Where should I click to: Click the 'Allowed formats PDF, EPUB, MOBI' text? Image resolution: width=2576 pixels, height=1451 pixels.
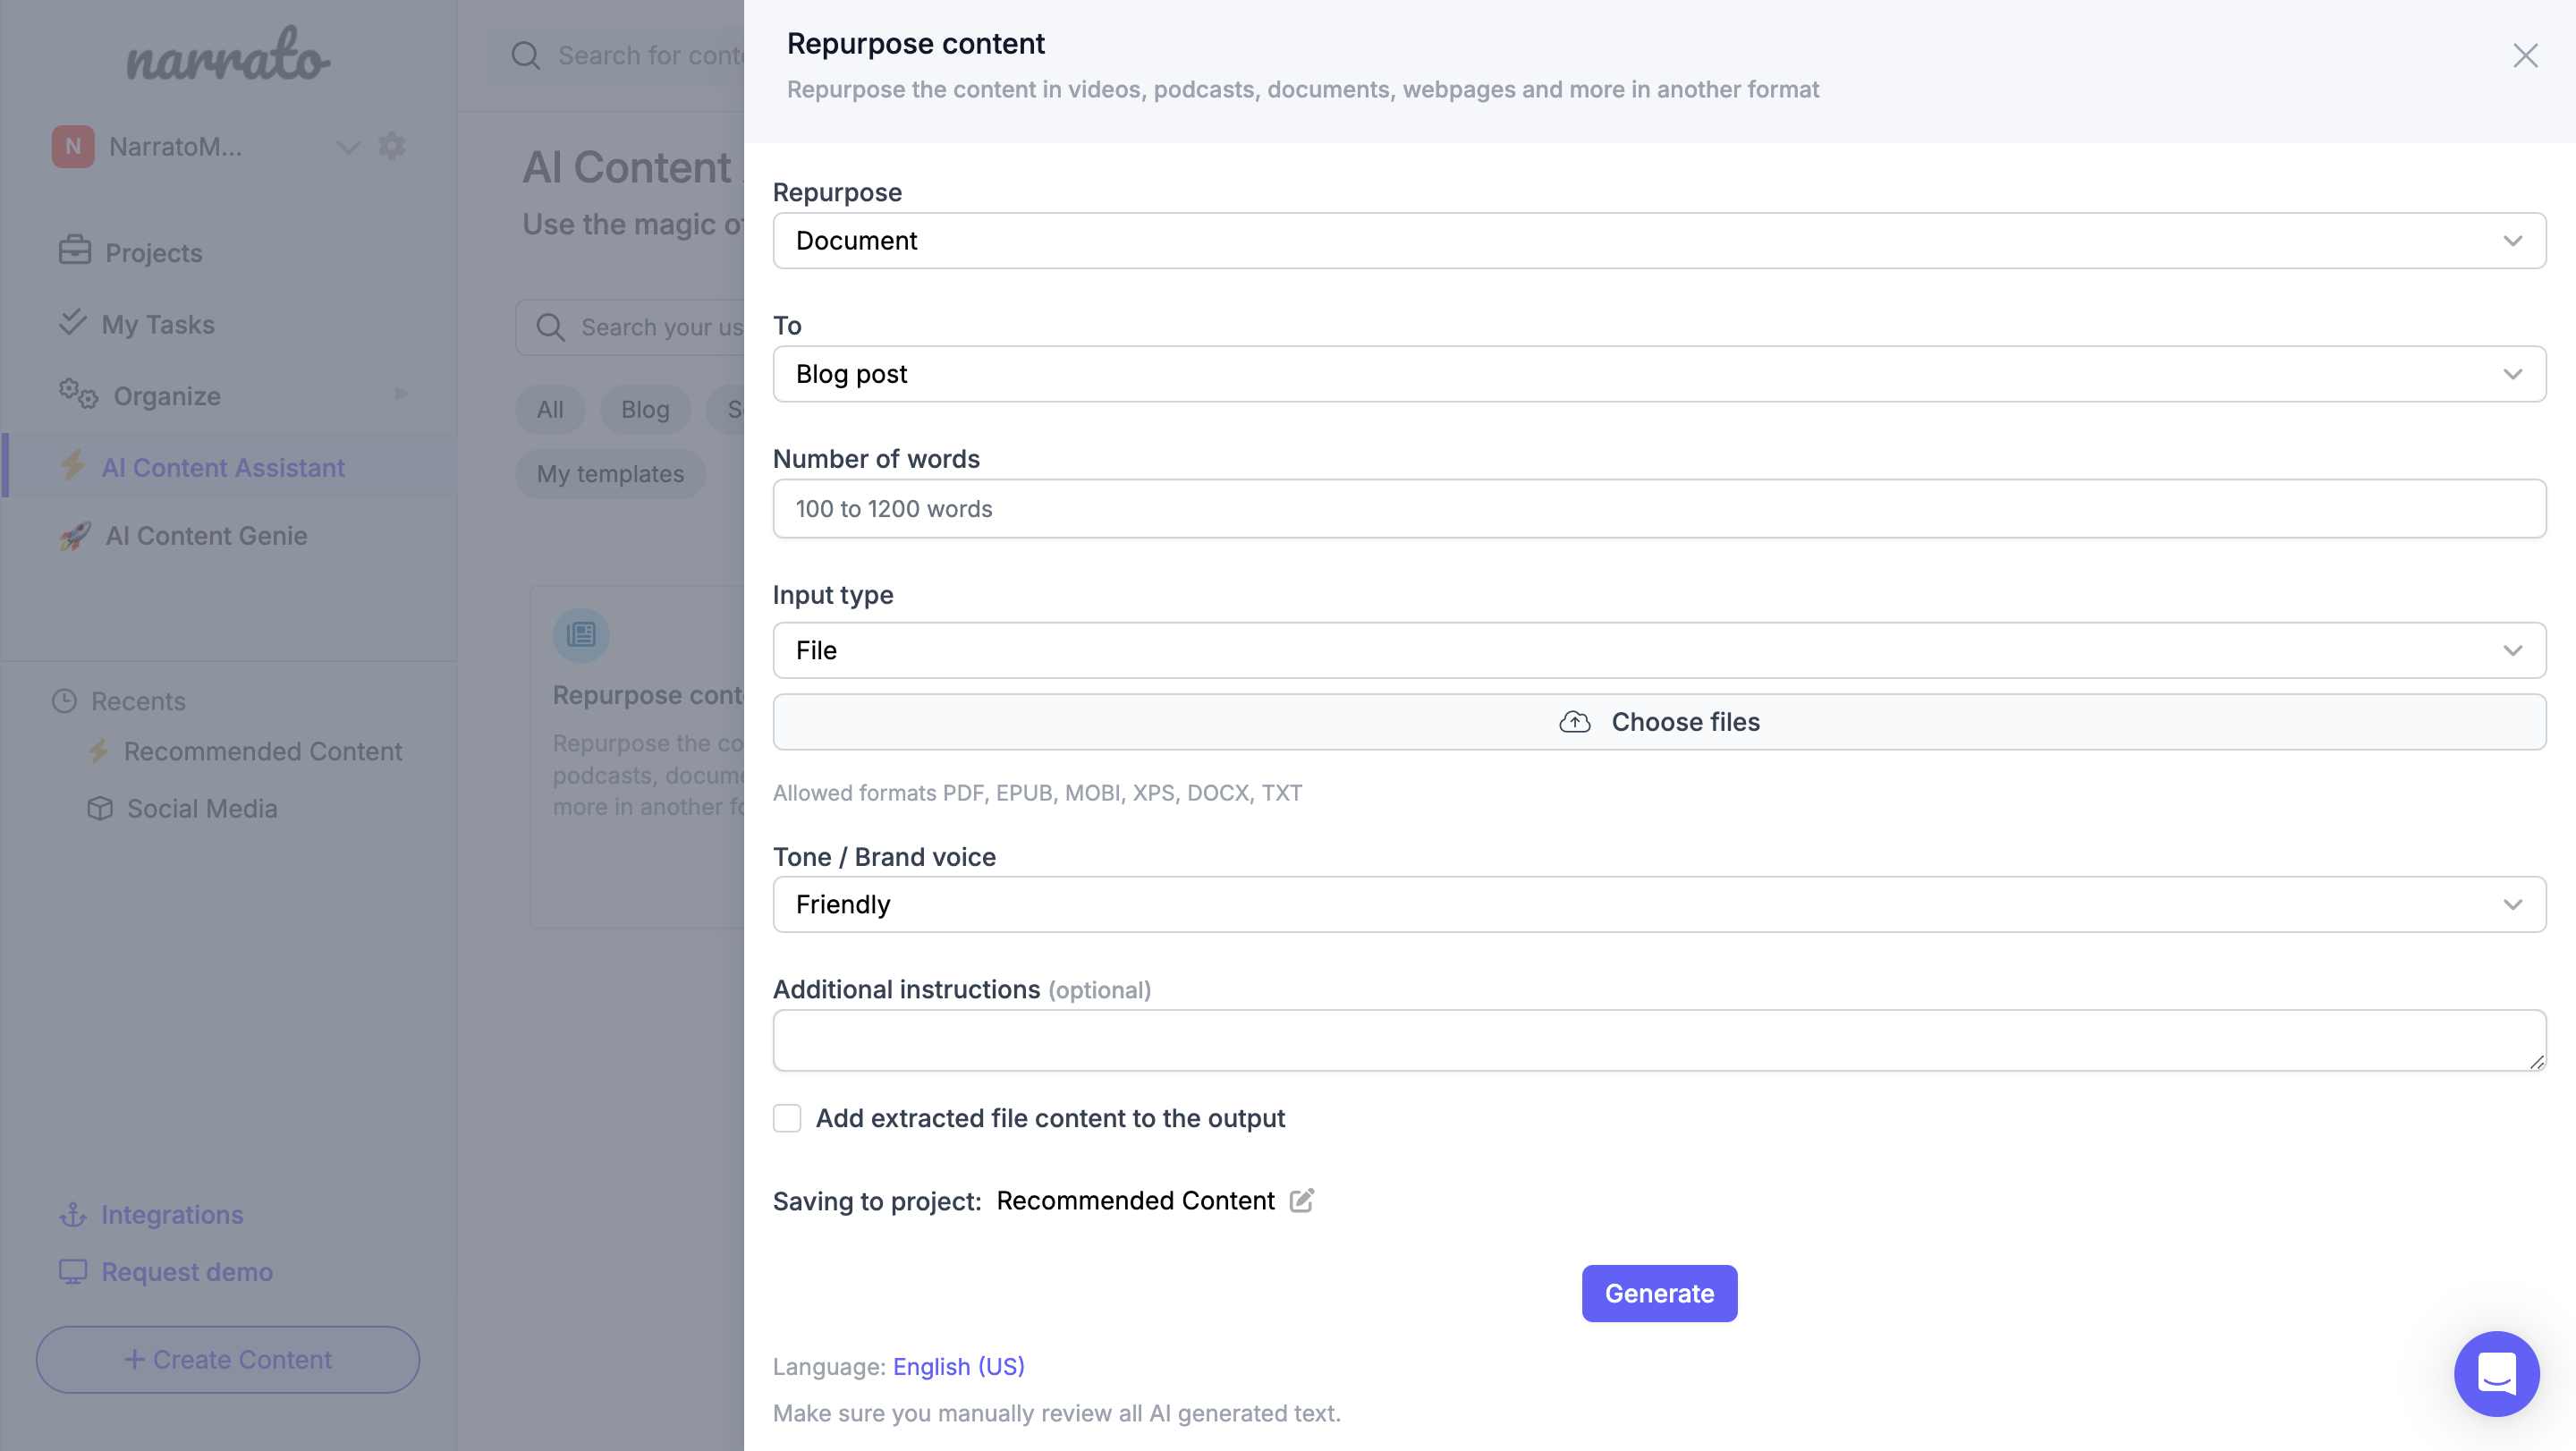1037,792
